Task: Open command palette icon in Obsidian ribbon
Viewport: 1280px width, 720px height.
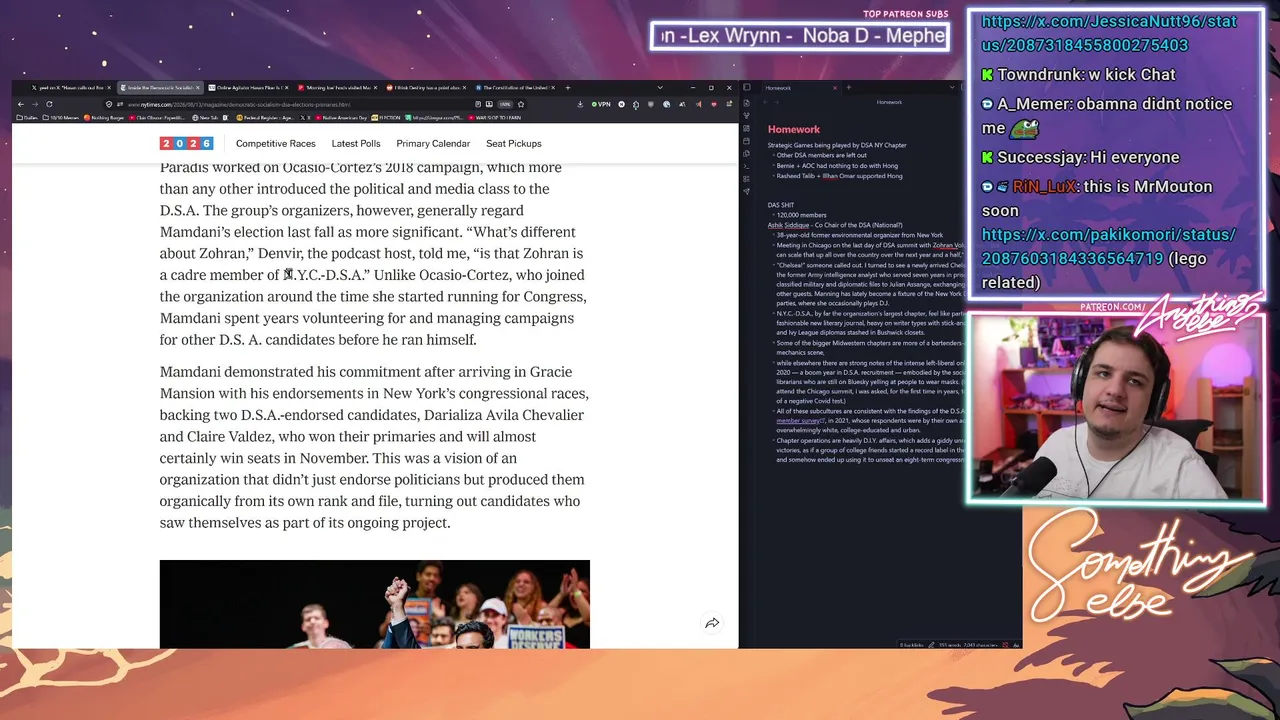Action: 746,166
